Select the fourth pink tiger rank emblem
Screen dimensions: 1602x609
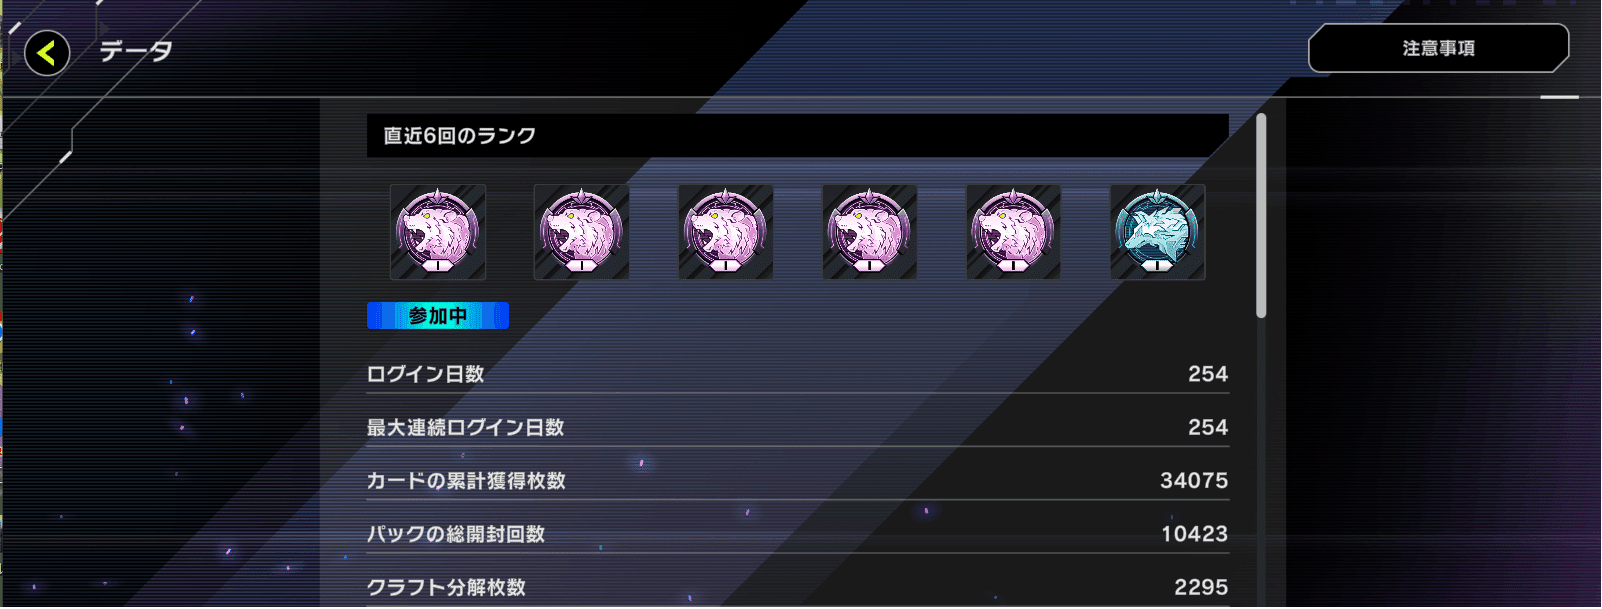pos(870,232)
